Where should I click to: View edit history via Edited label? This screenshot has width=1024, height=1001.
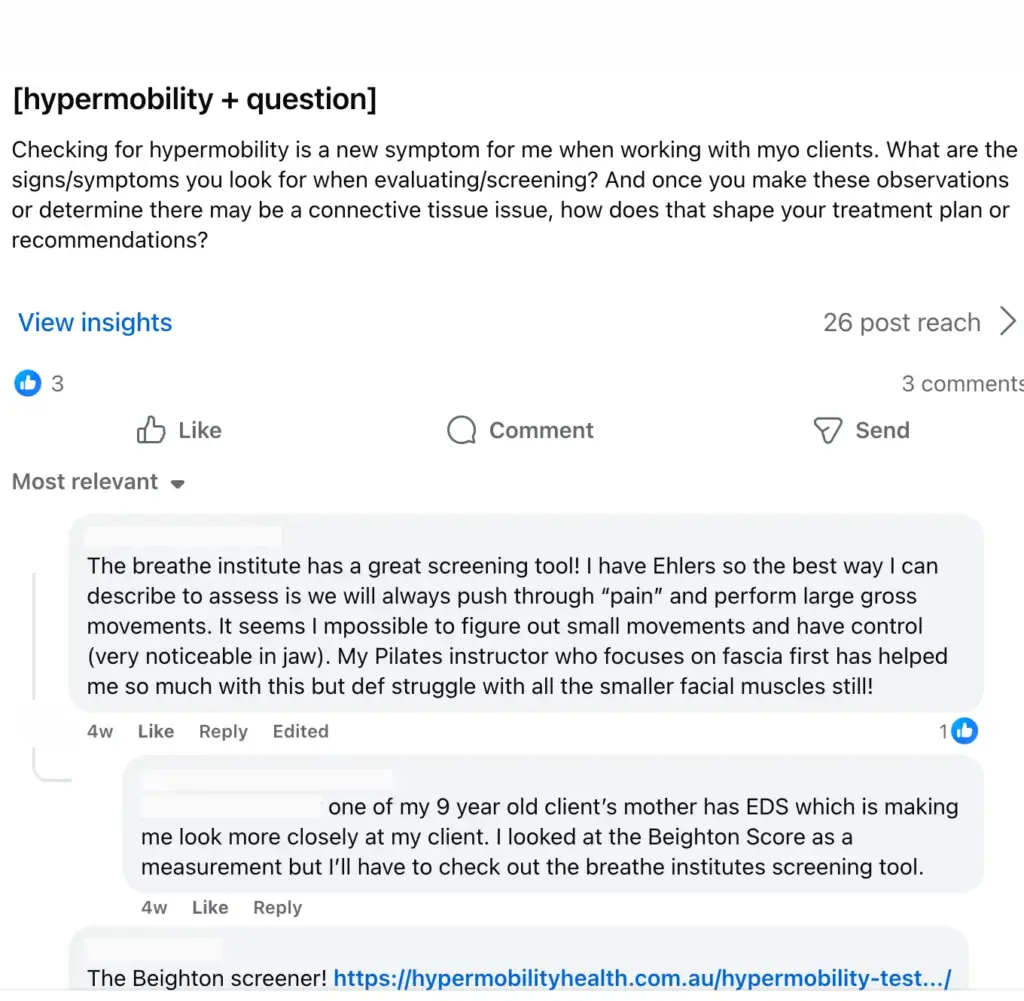coord(300,731)
